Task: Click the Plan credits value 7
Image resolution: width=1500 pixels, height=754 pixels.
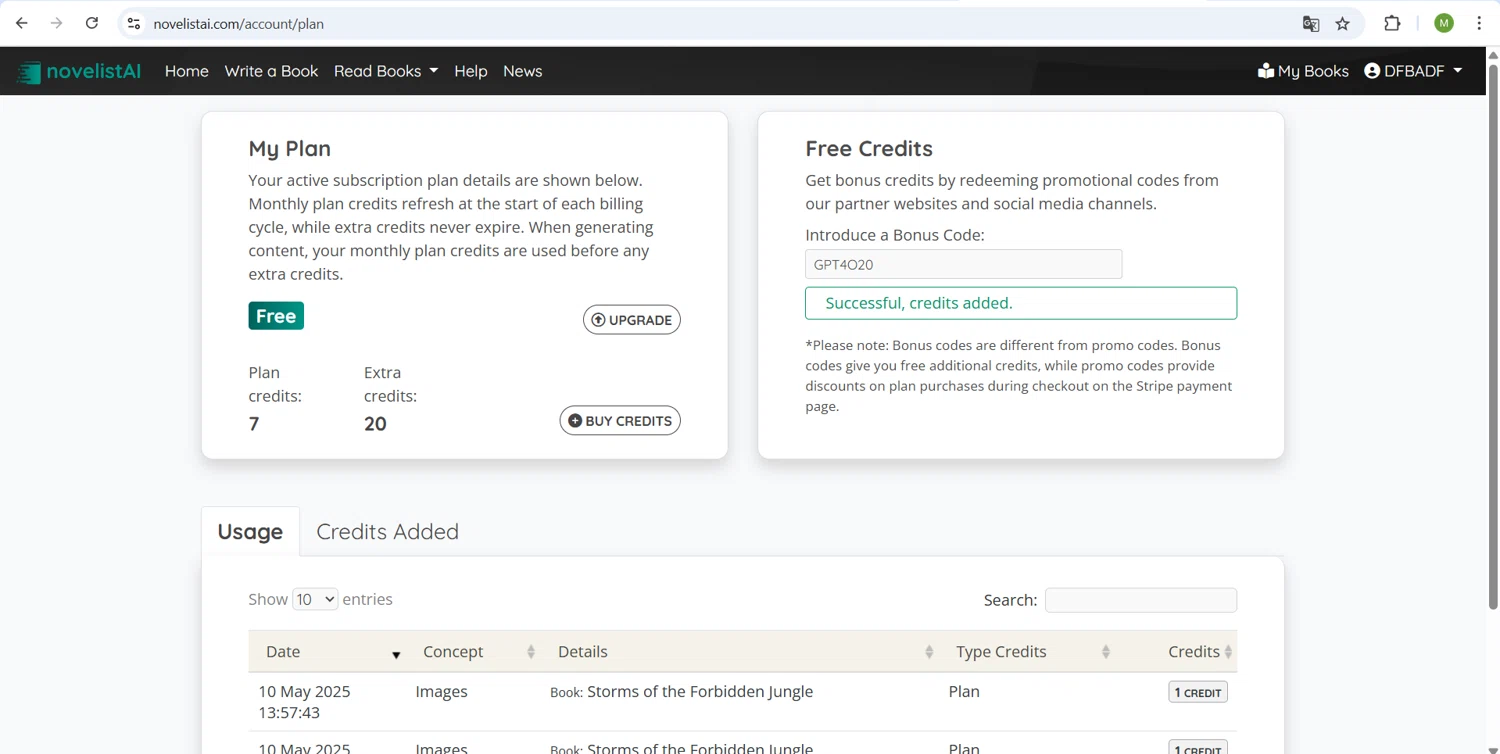Action: [254, 424]
